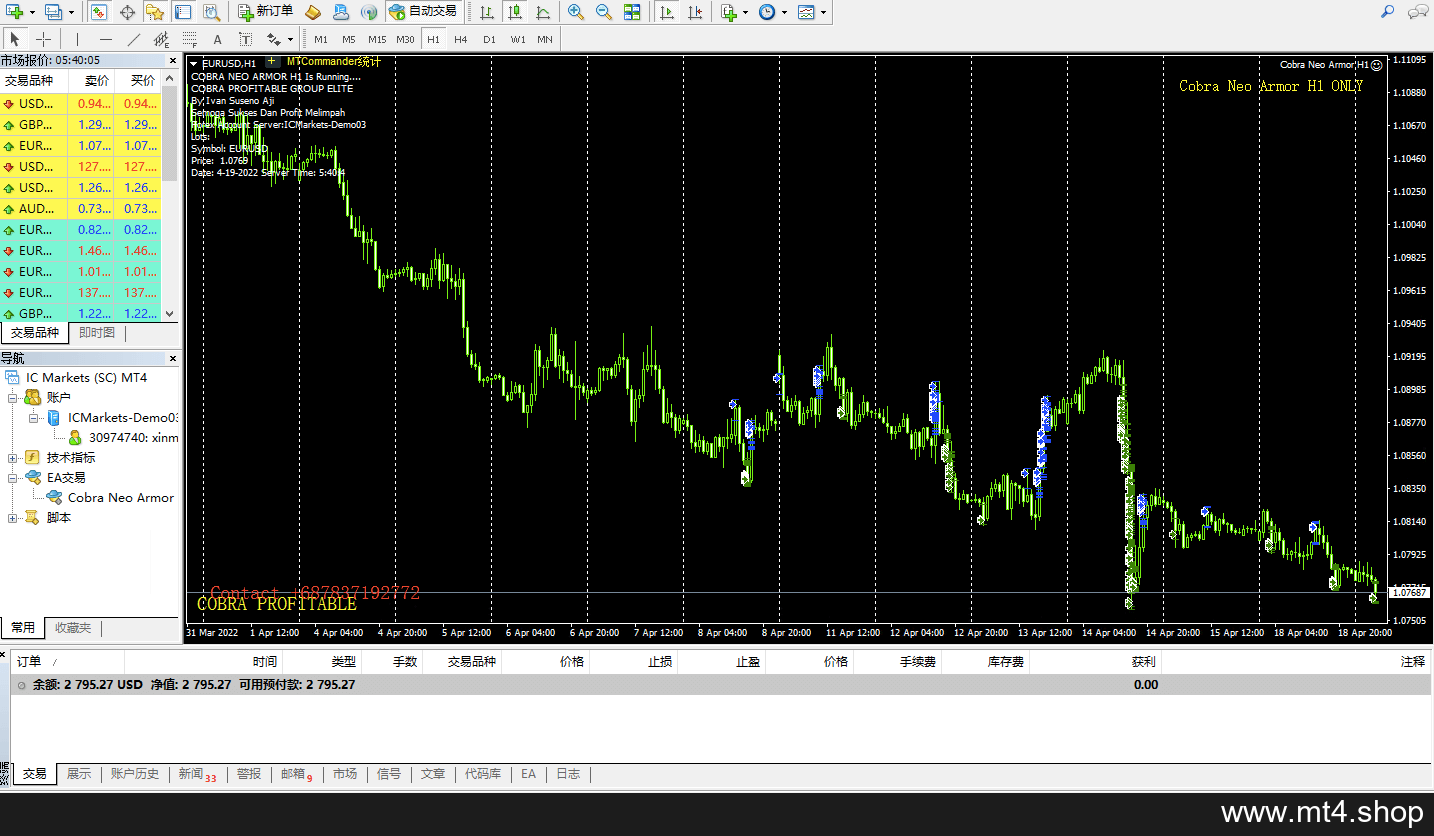Image resolution: width=1434 pixels, height=836 pixels.
Task: Switch to 收藏夹 favorites tab
Action: (72, 628)
